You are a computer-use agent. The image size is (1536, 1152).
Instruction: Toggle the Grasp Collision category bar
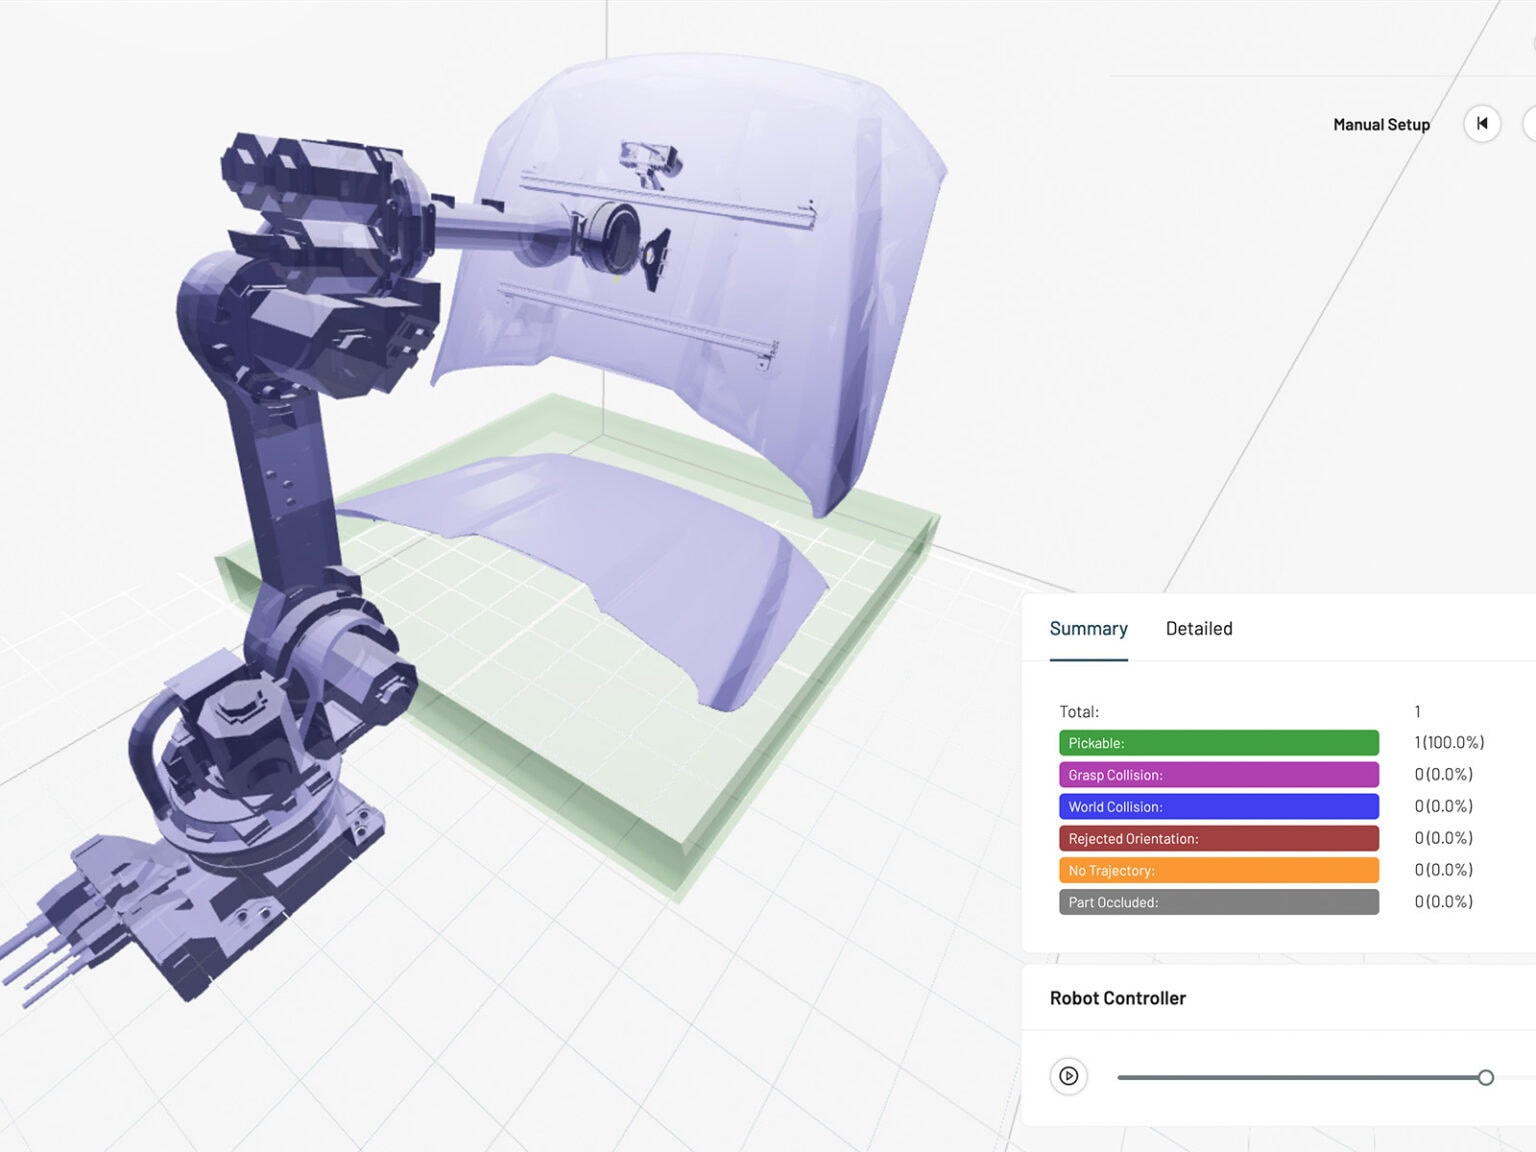point(1218,774)
